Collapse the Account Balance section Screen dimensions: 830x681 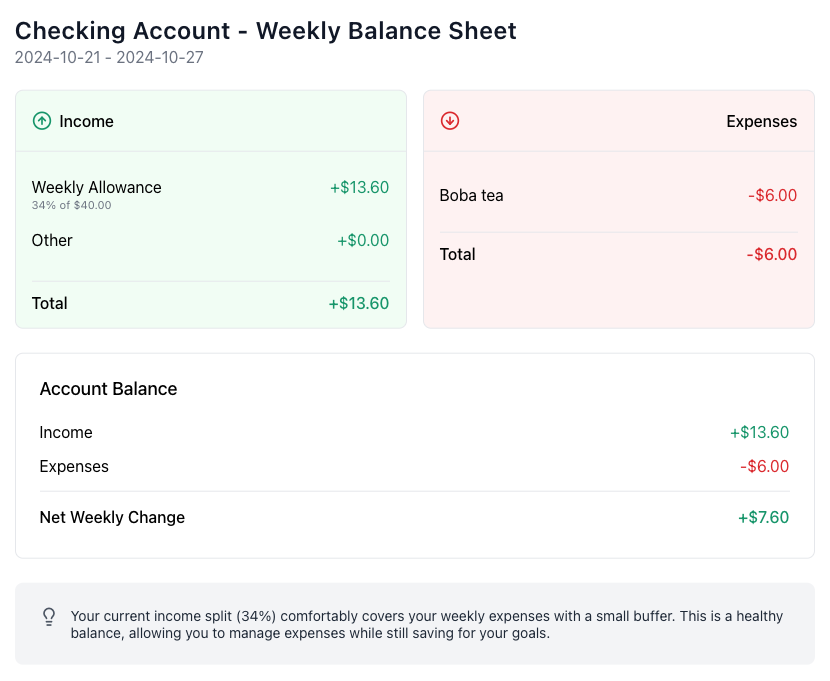[x=108, y=389]
